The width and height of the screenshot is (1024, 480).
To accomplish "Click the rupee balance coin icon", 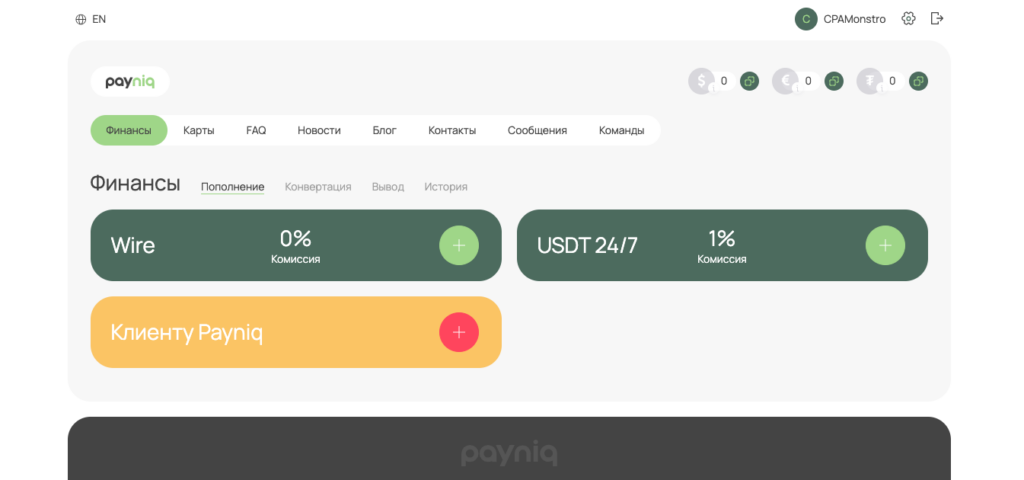I will (870, 82).
